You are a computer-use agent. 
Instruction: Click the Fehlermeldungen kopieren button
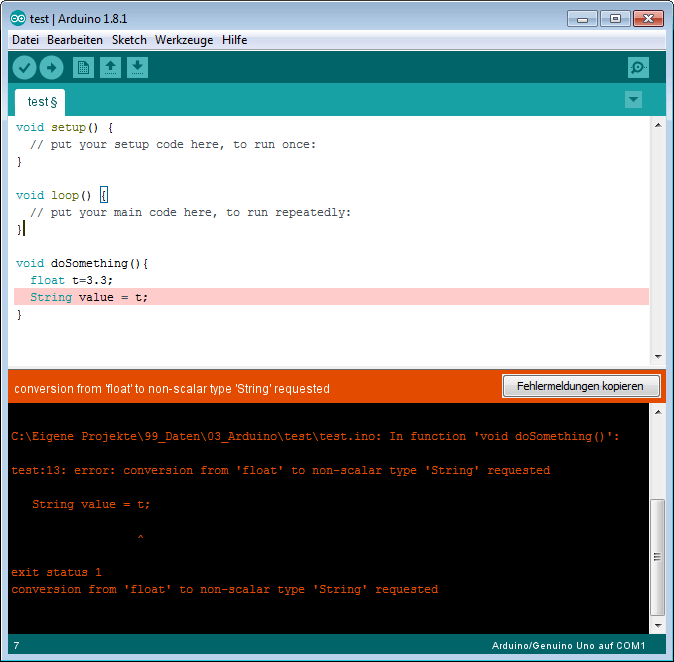[581, 386]
